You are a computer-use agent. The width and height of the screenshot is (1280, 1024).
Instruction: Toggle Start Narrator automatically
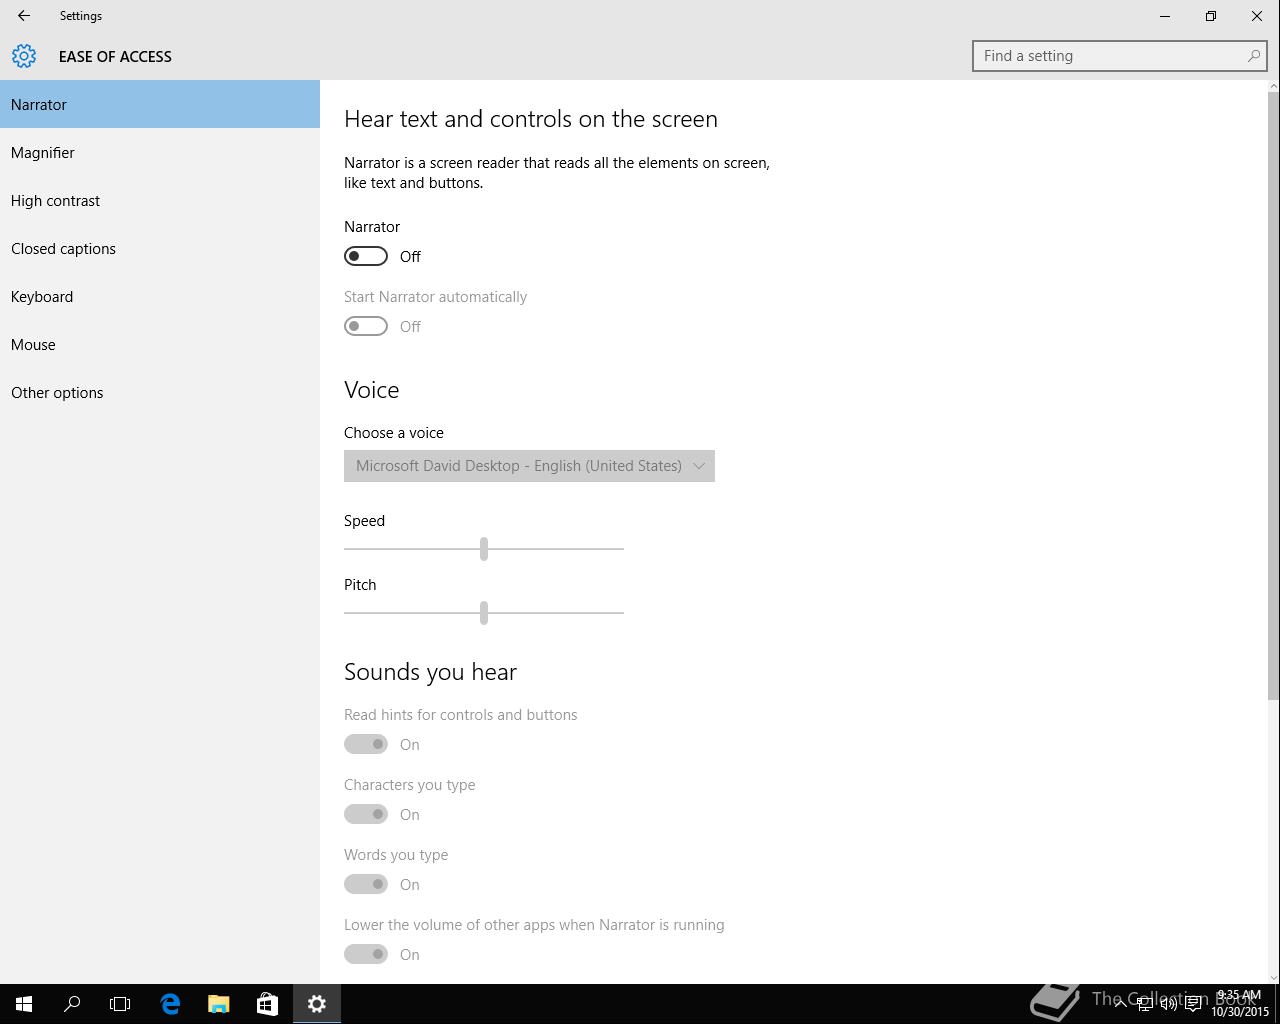coord(366,326)
